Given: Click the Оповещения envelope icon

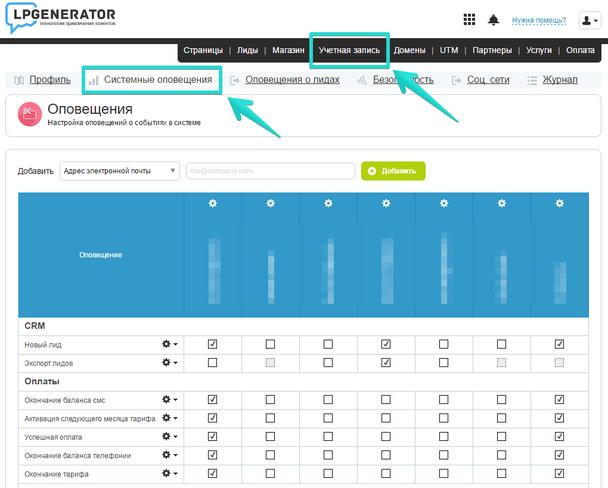Looking at the screenshot, I should point(29,114).
